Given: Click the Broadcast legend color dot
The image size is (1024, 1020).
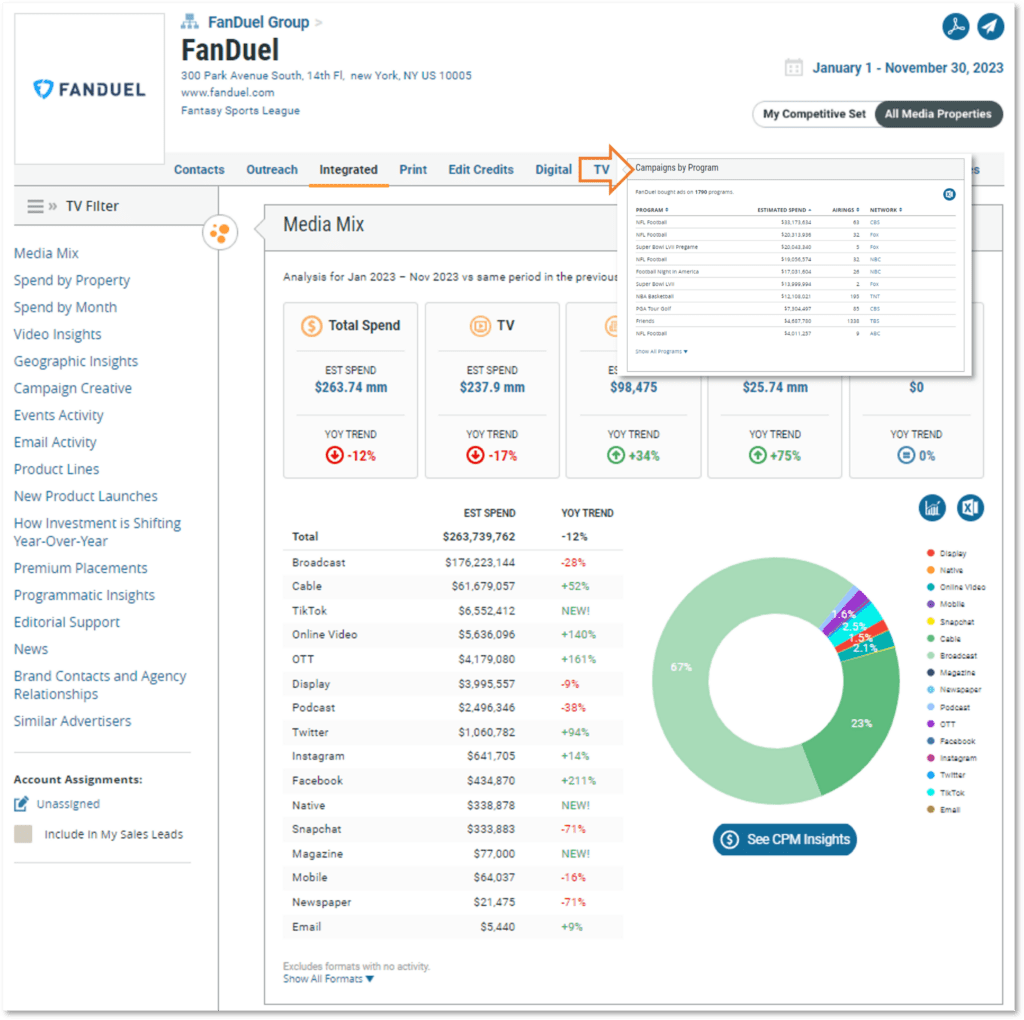Looking at the screenshot, I should [x=931, y=655].
